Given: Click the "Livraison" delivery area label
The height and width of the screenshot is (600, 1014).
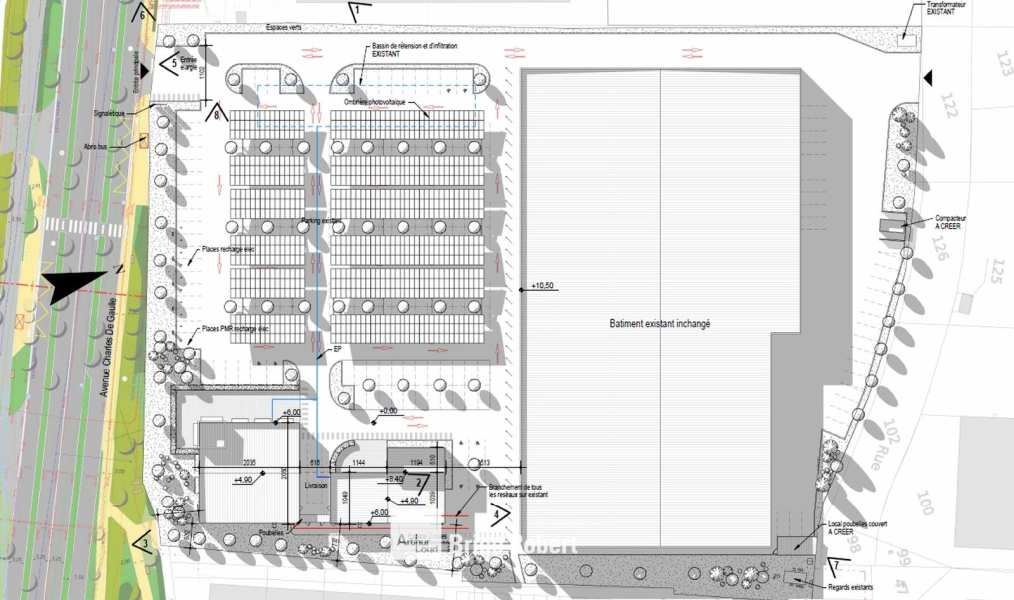Looking at the screenshot, I should (x=317, y=484).
